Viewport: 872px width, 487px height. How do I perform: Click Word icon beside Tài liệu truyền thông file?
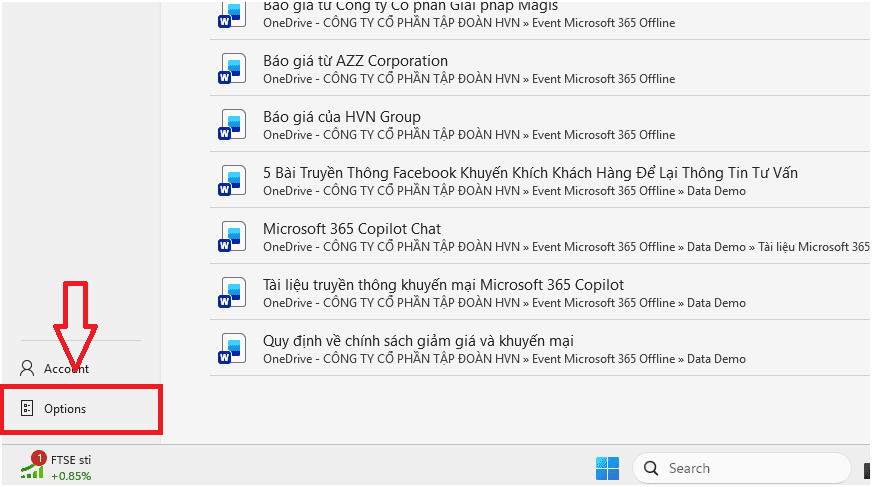(x=232, y=293)
